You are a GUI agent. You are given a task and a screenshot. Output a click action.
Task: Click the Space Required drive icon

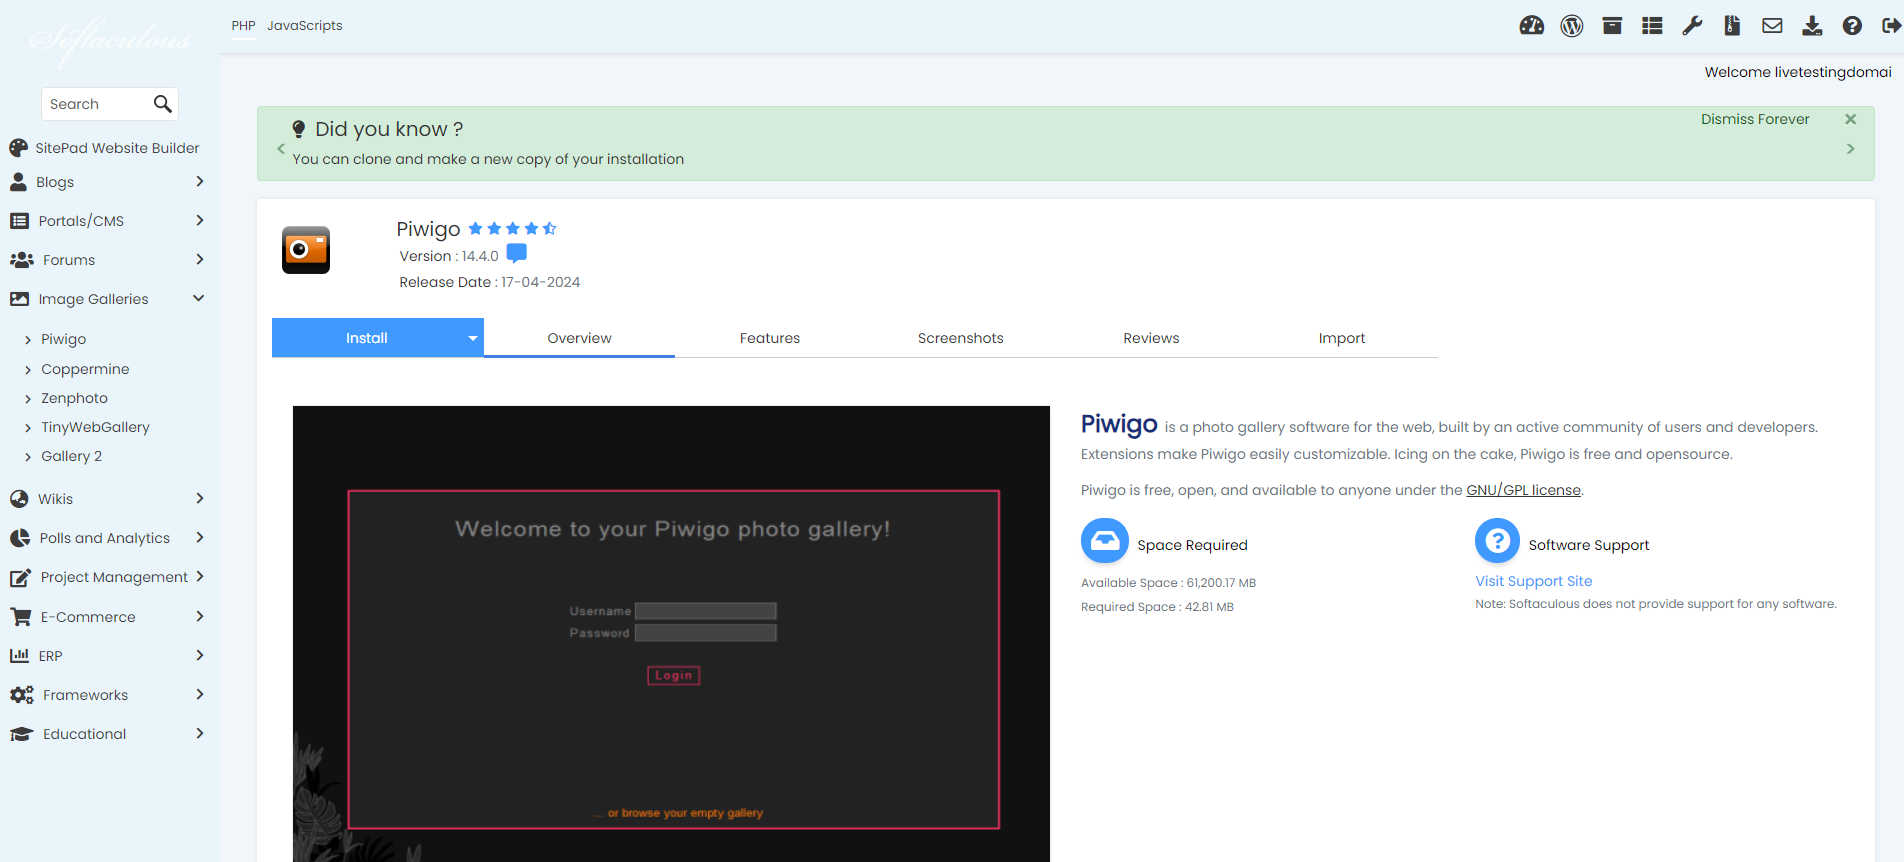pos(1105,541)
